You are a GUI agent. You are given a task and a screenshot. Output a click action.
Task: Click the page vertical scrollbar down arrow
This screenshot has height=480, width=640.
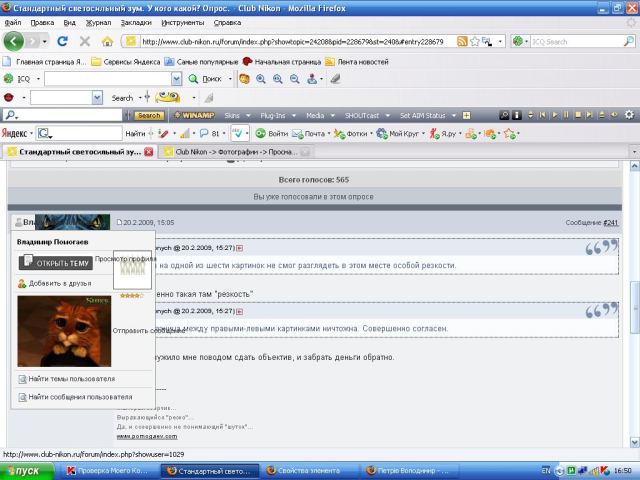click(635, 442)
